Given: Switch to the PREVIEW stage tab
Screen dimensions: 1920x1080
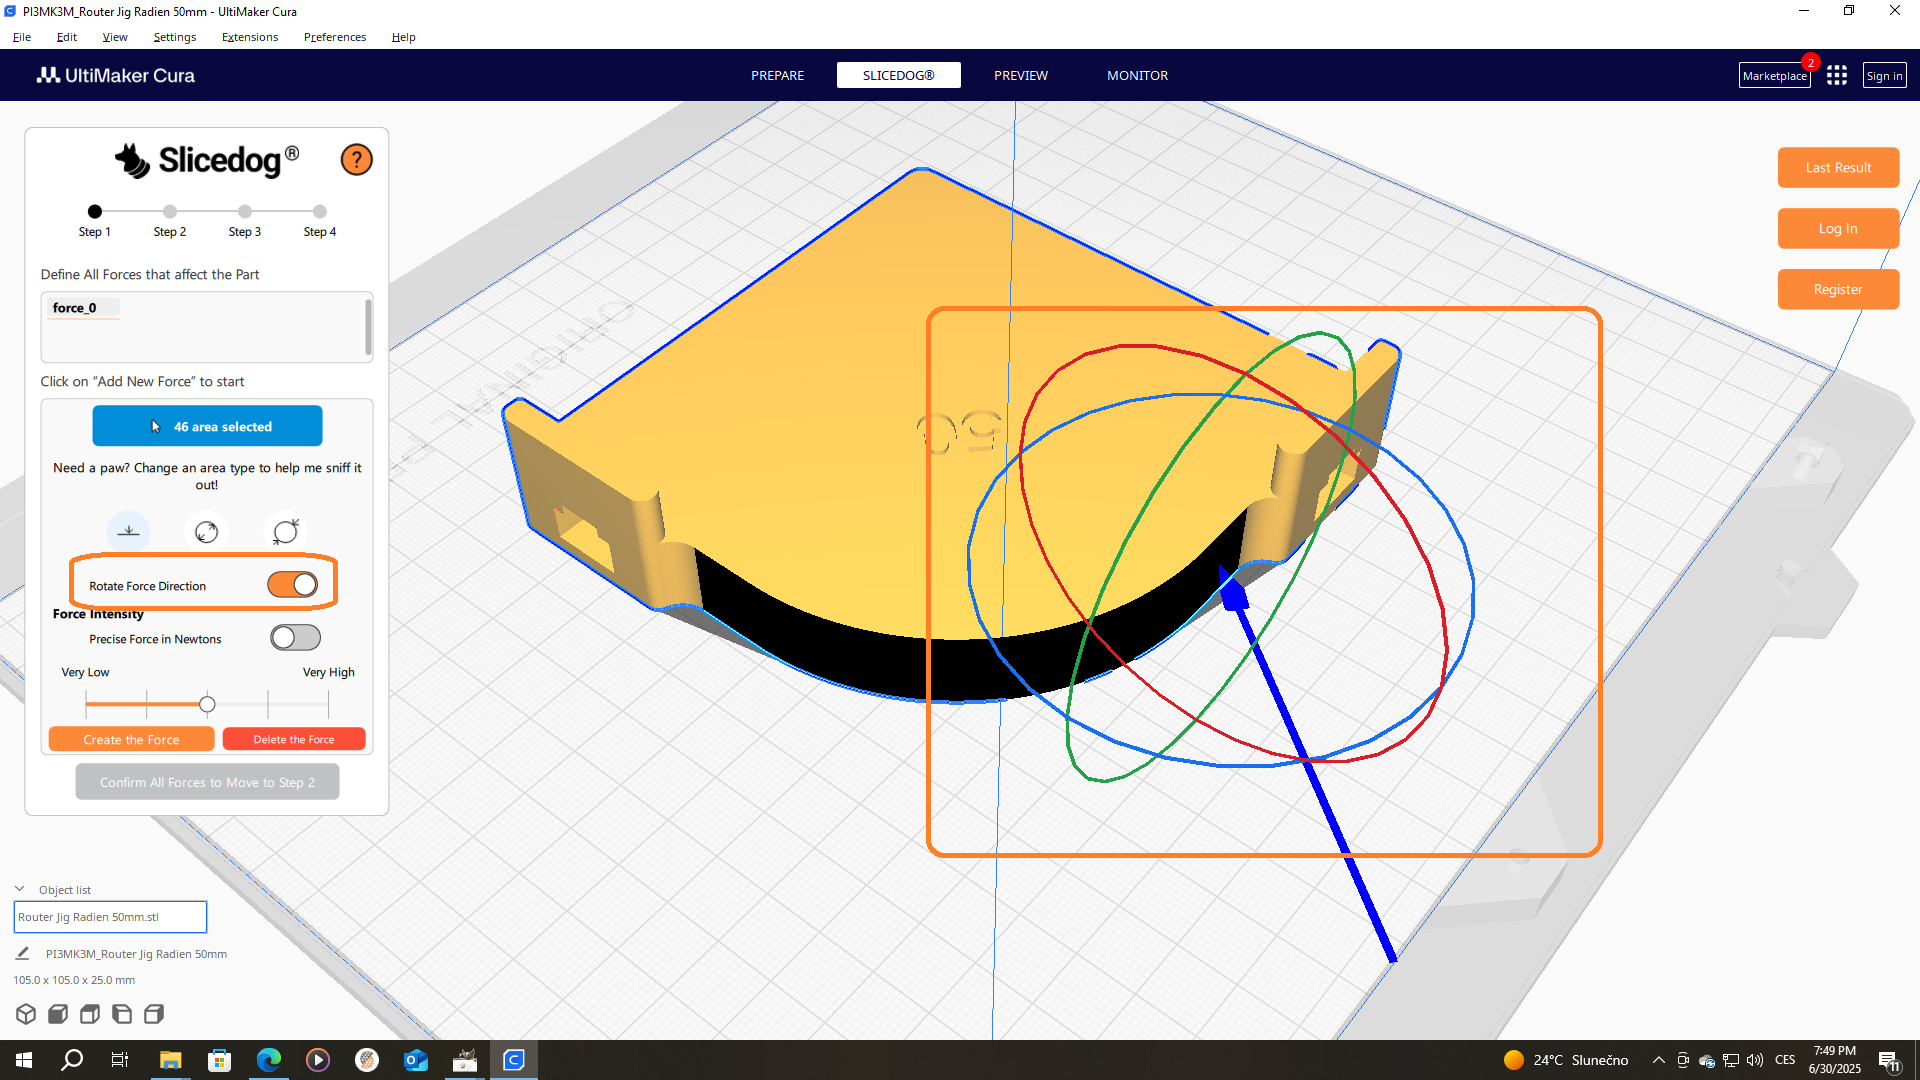Looking at the screenshot, I should (1021, 76).
